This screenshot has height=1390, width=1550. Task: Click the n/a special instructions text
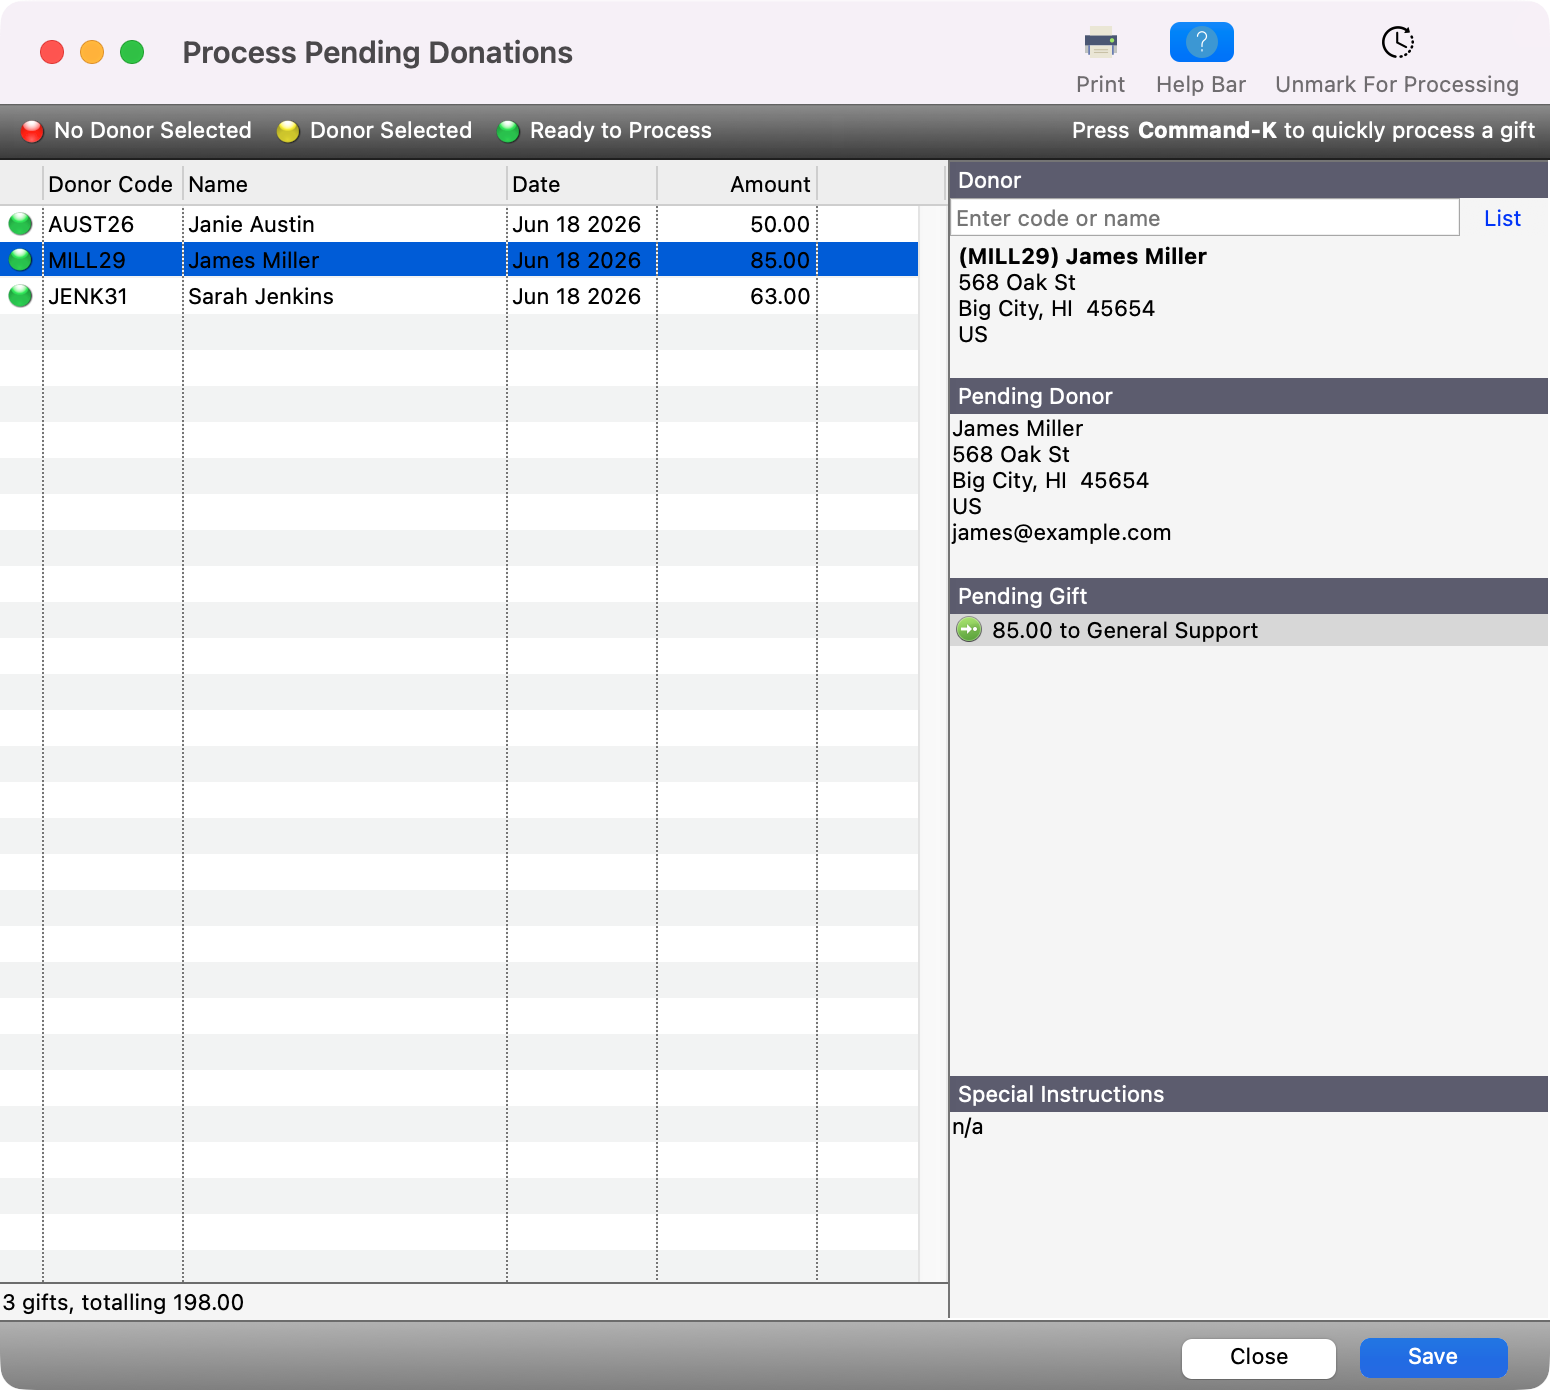coord(967,1127)
